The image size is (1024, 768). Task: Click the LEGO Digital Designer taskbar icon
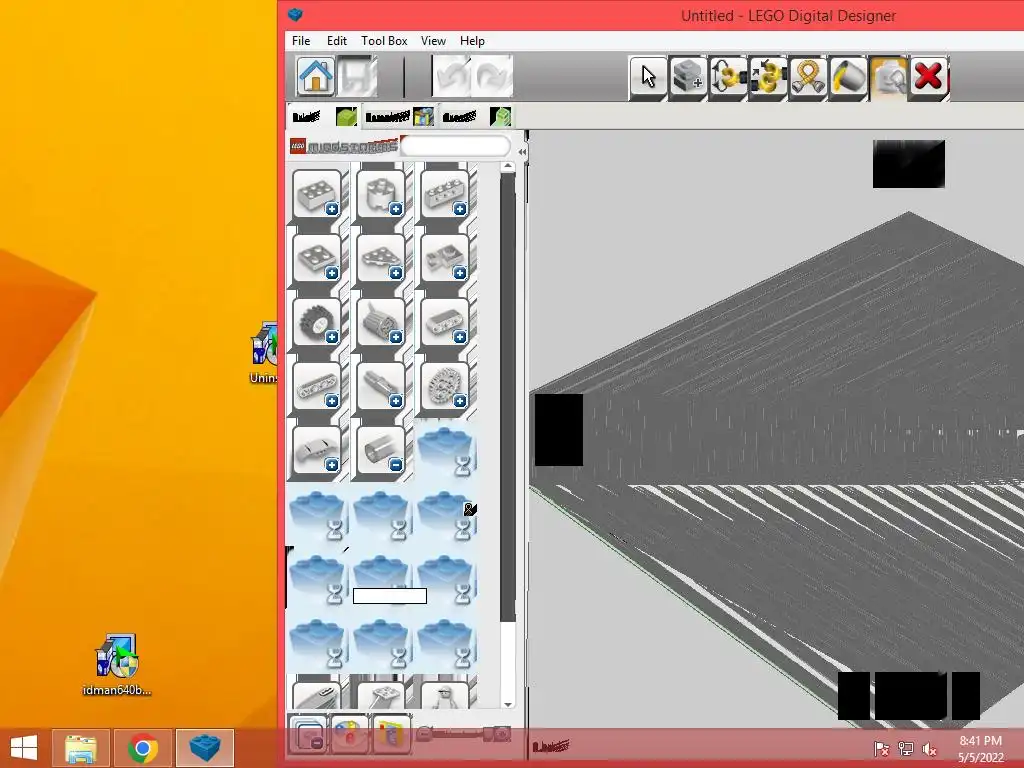tap(204, 748)
